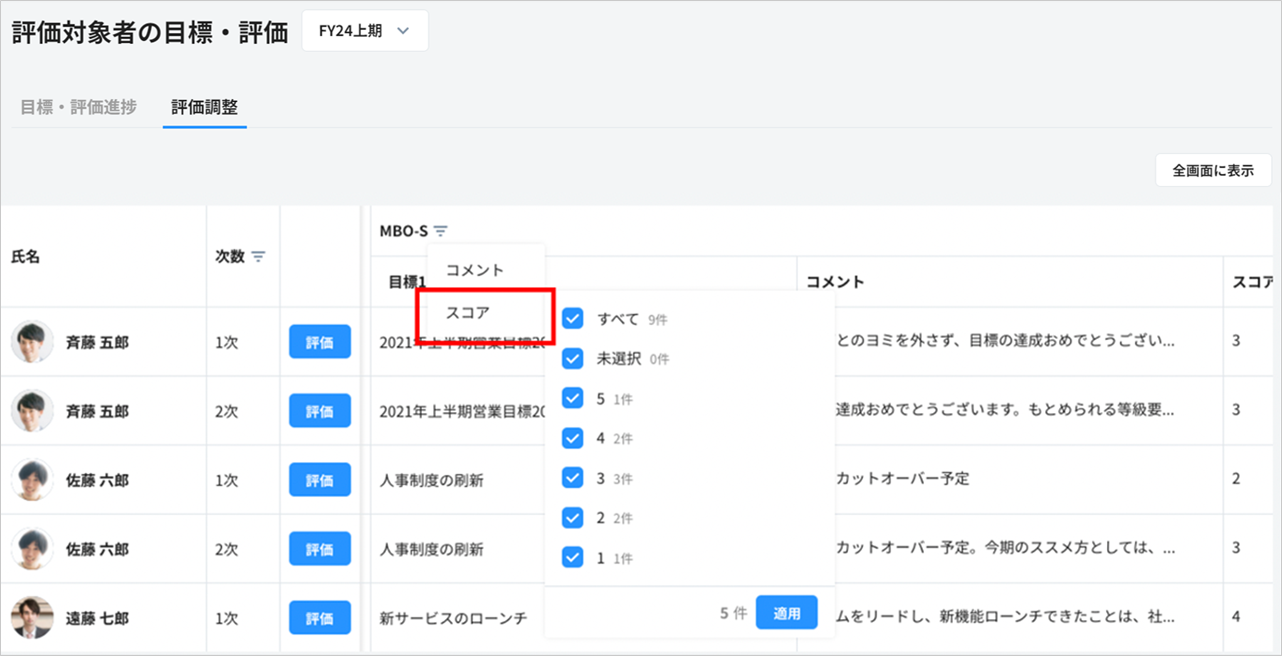
Task: Uncheck the score 1 checkbox
Action: pos(573,558)
